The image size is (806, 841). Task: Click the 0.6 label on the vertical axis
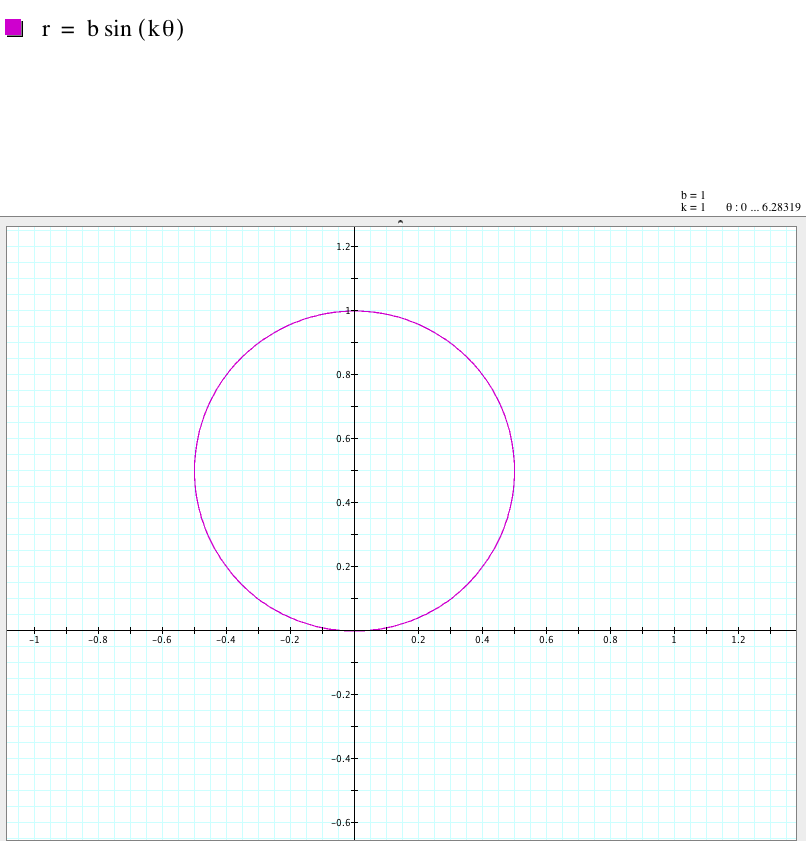(x=343, y=438)
